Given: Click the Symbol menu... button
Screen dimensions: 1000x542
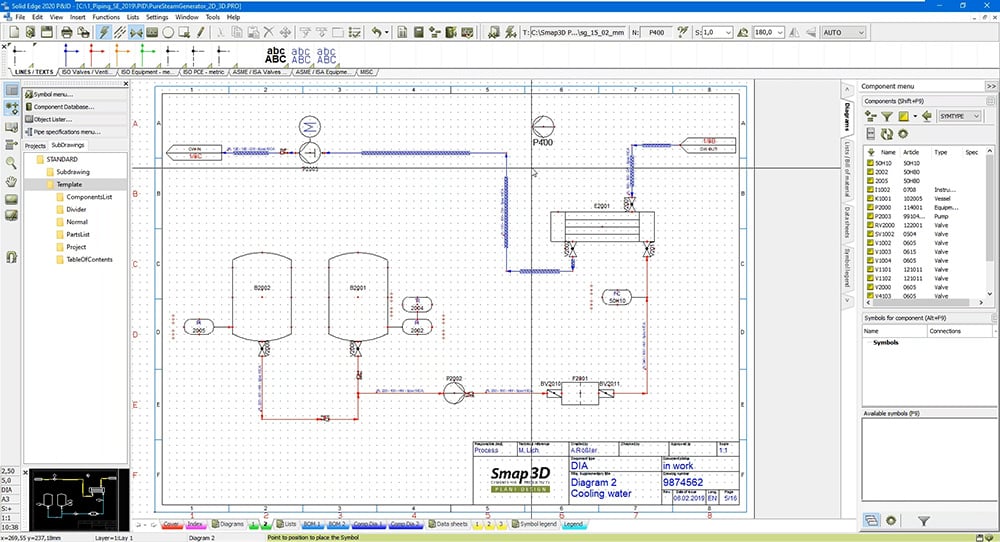Looking at the screenshot, I should (75, 94).
